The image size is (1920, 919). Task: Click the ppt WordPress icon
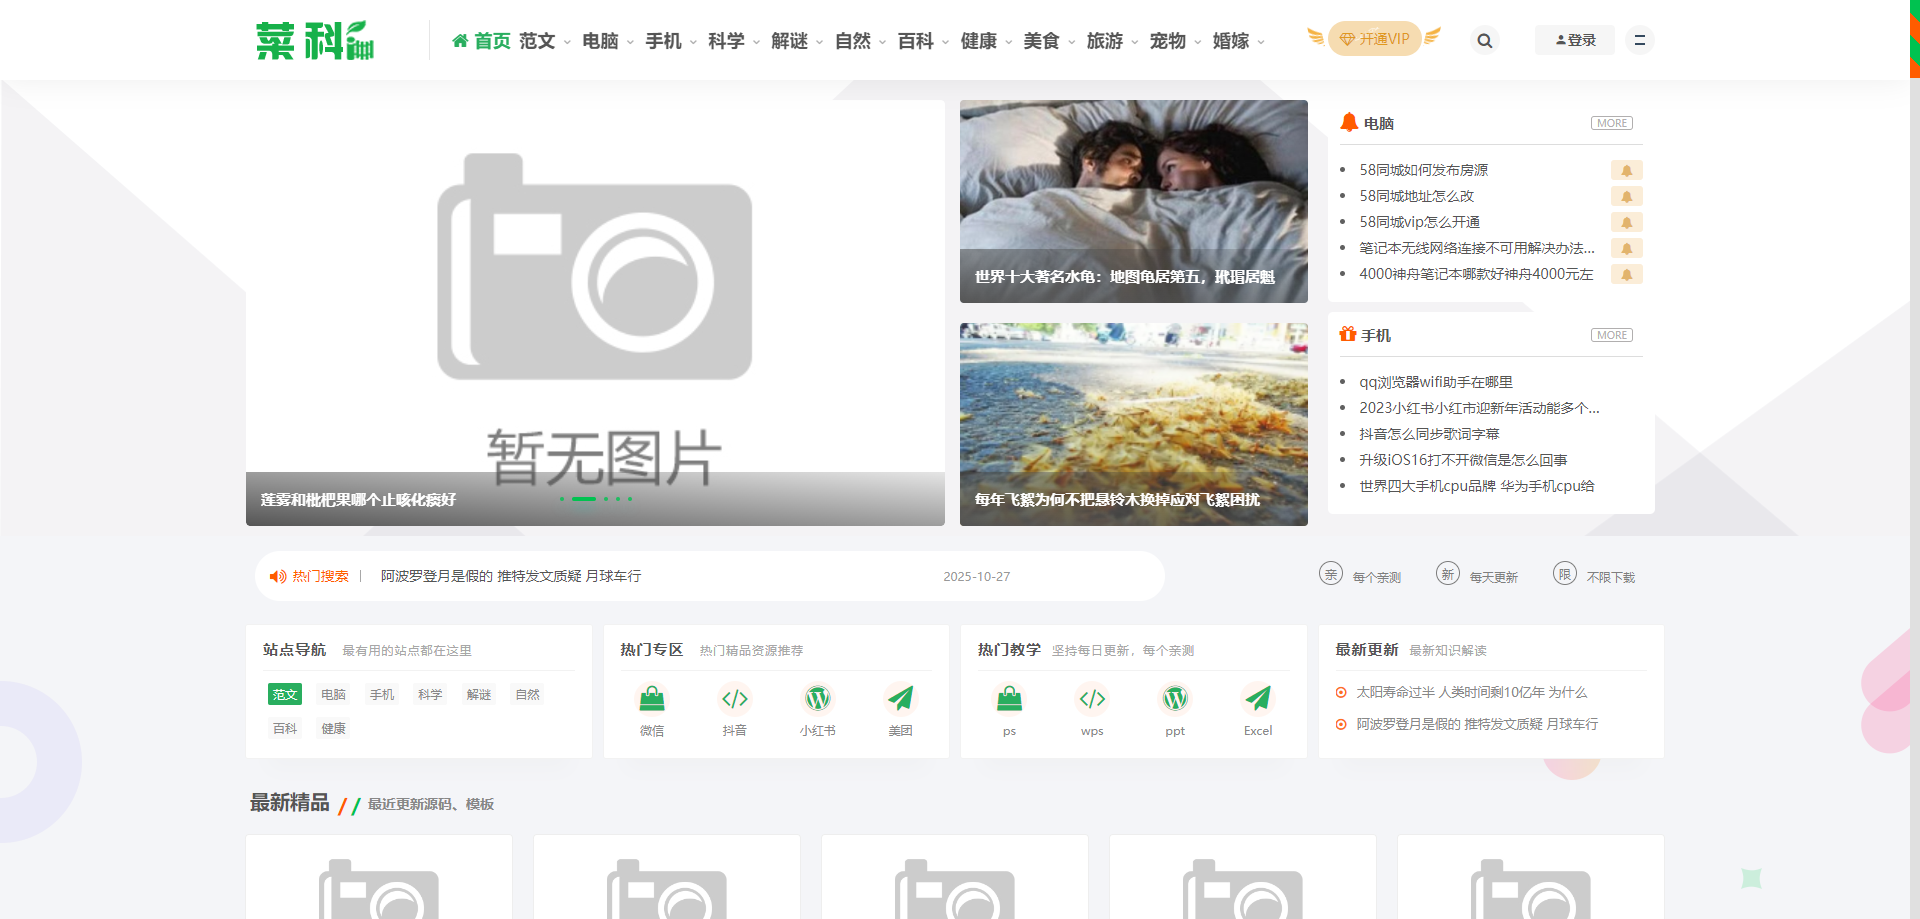click(1175, 698)
